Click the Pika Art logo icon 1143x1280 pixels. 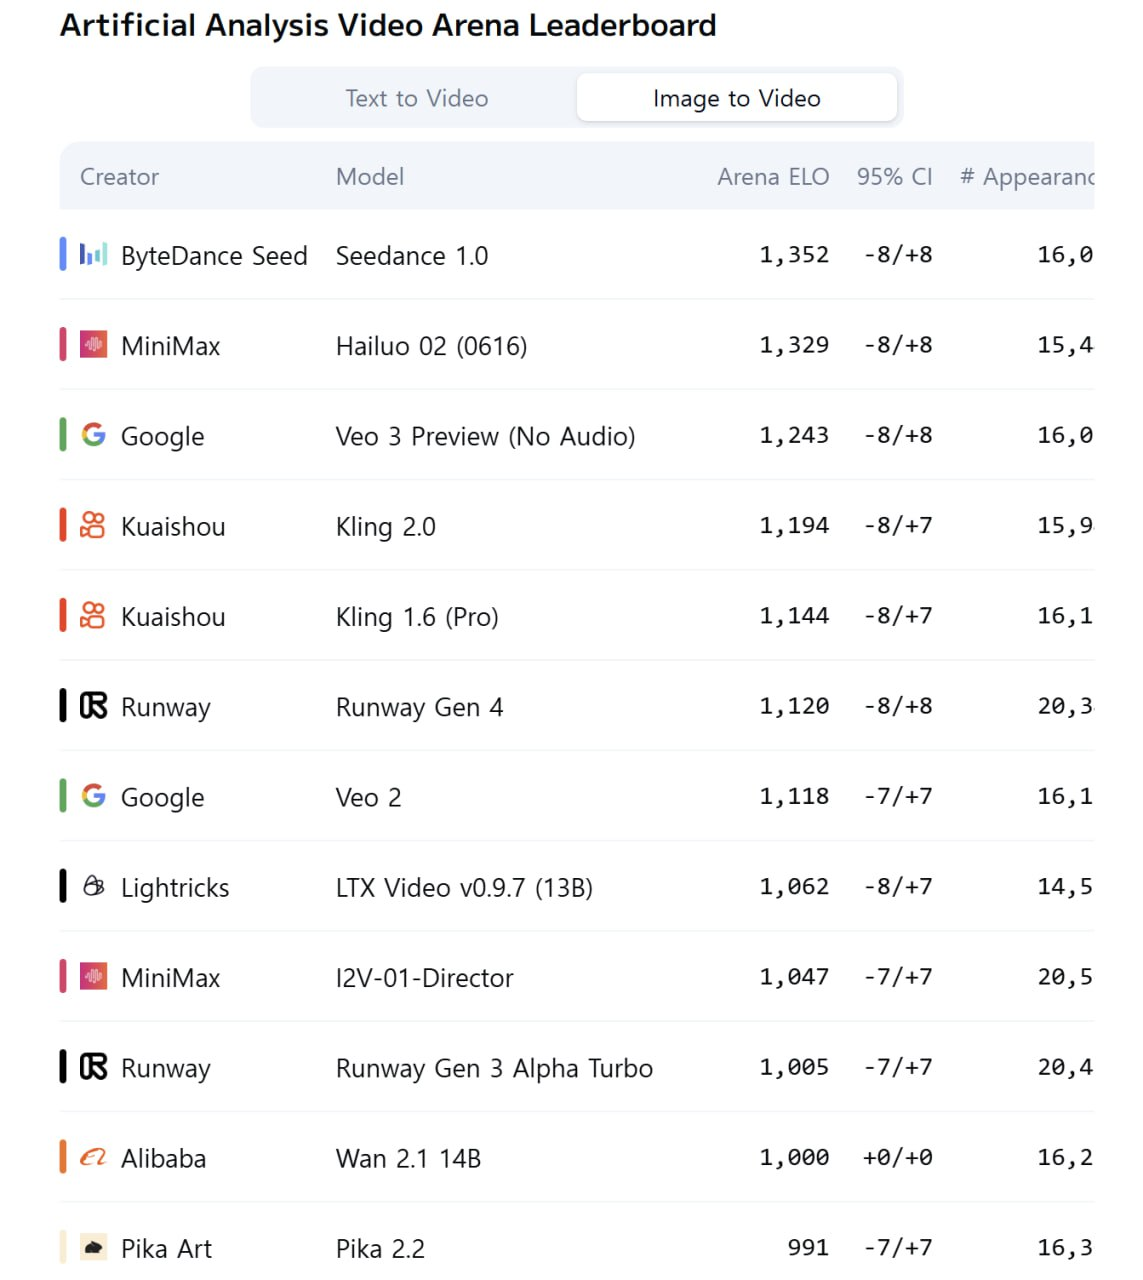[93, 1247]
